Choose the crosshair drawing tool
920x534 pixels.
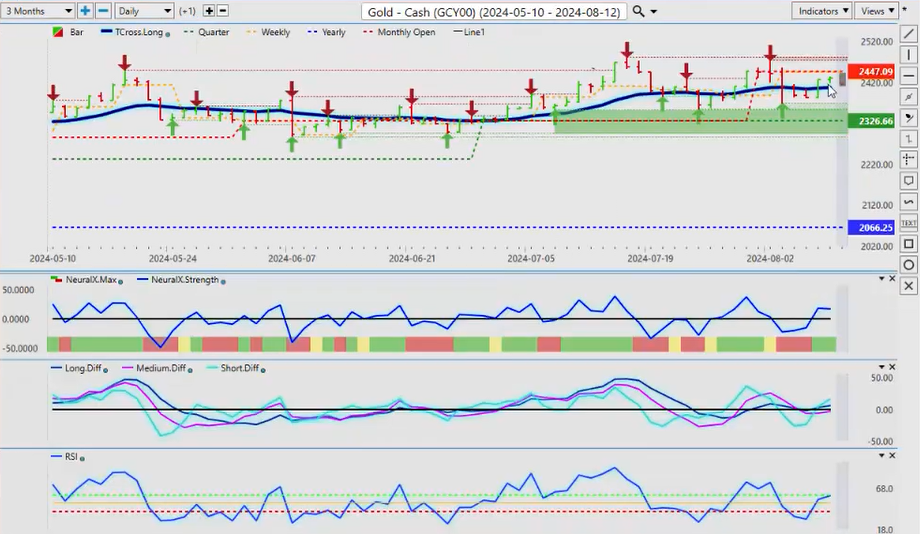coord(908,159)
